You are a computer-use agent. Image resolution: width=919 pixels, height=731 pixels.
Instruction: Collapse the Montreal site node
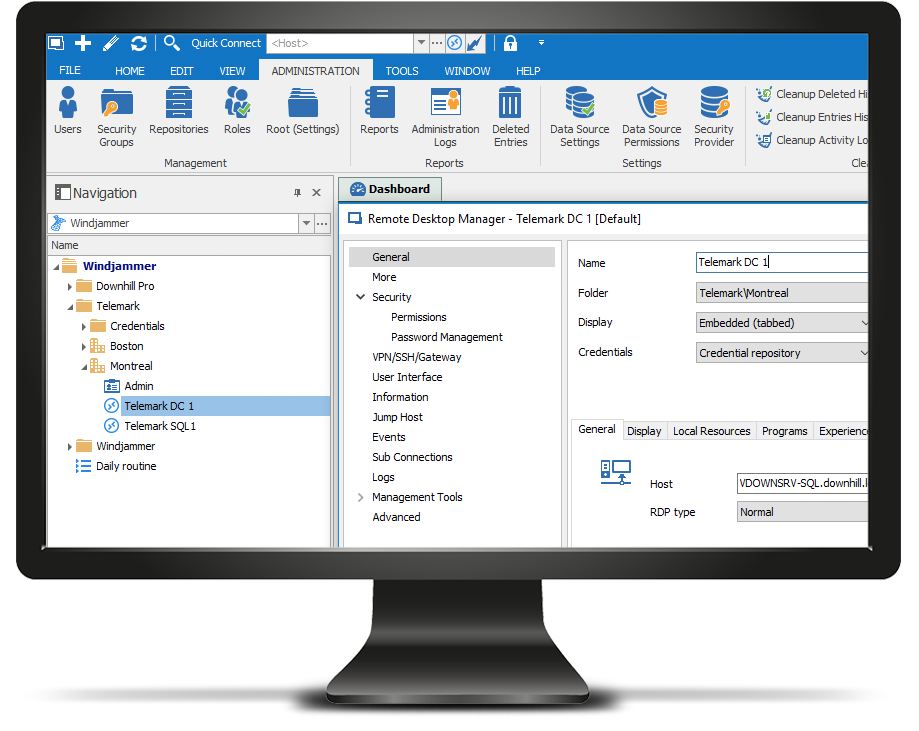coord(84,367)
